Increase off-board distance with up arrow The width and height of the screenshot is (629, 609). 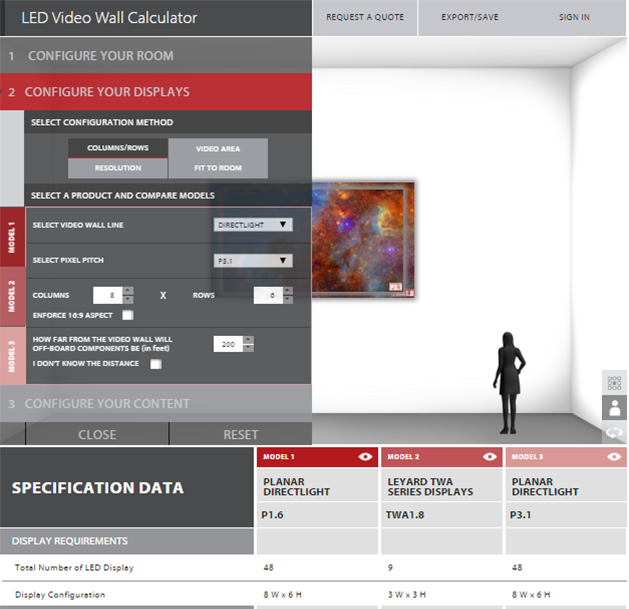(x=249, y=340)
